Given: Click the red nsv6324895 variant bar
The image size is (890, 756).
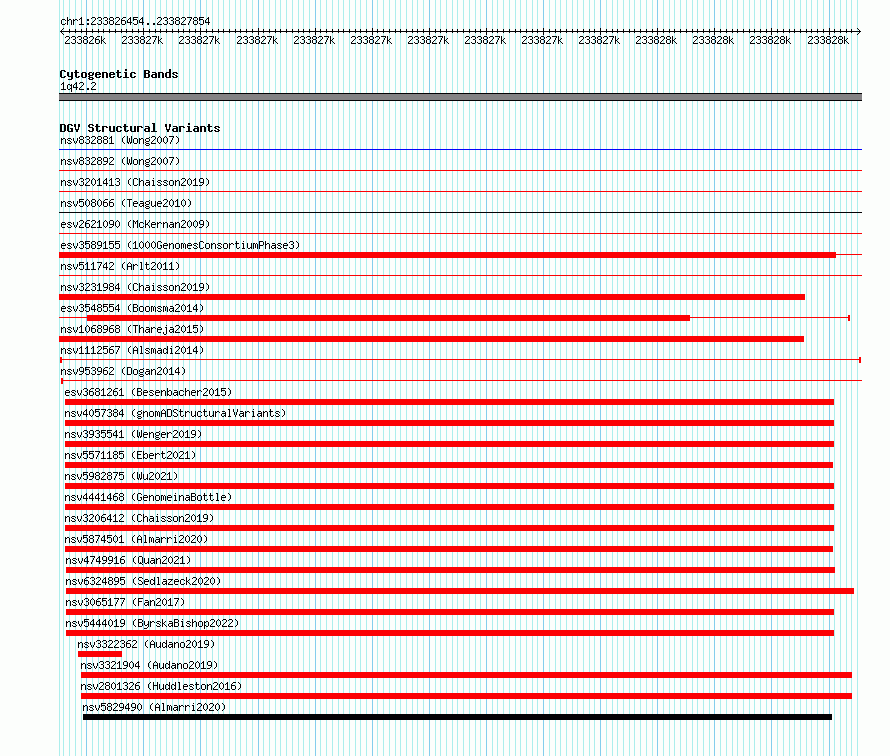Looking at the screenshot, I should [460, 591].
